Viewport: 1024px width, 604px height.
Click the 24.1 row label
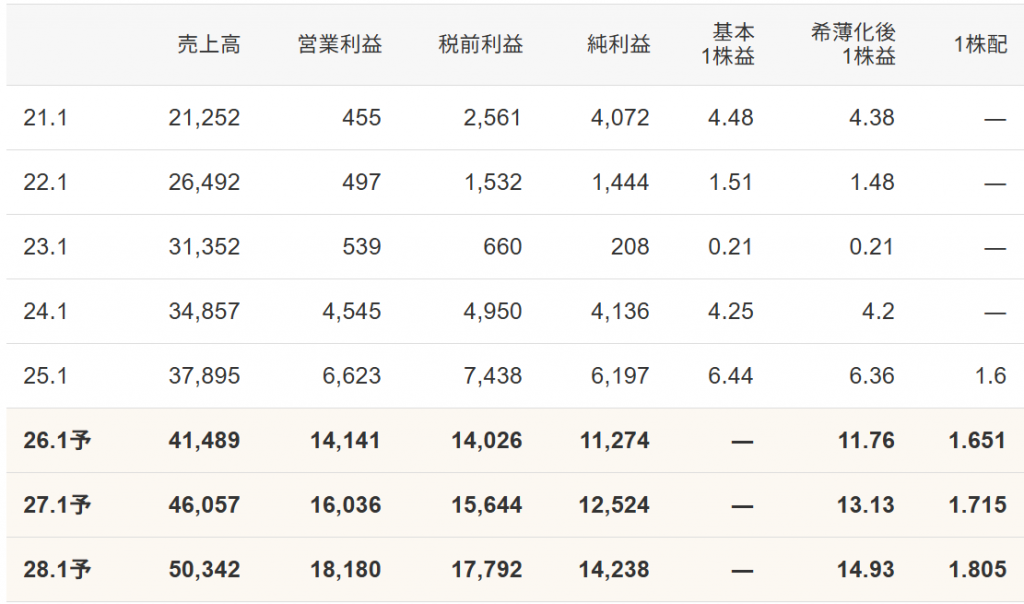45,311
